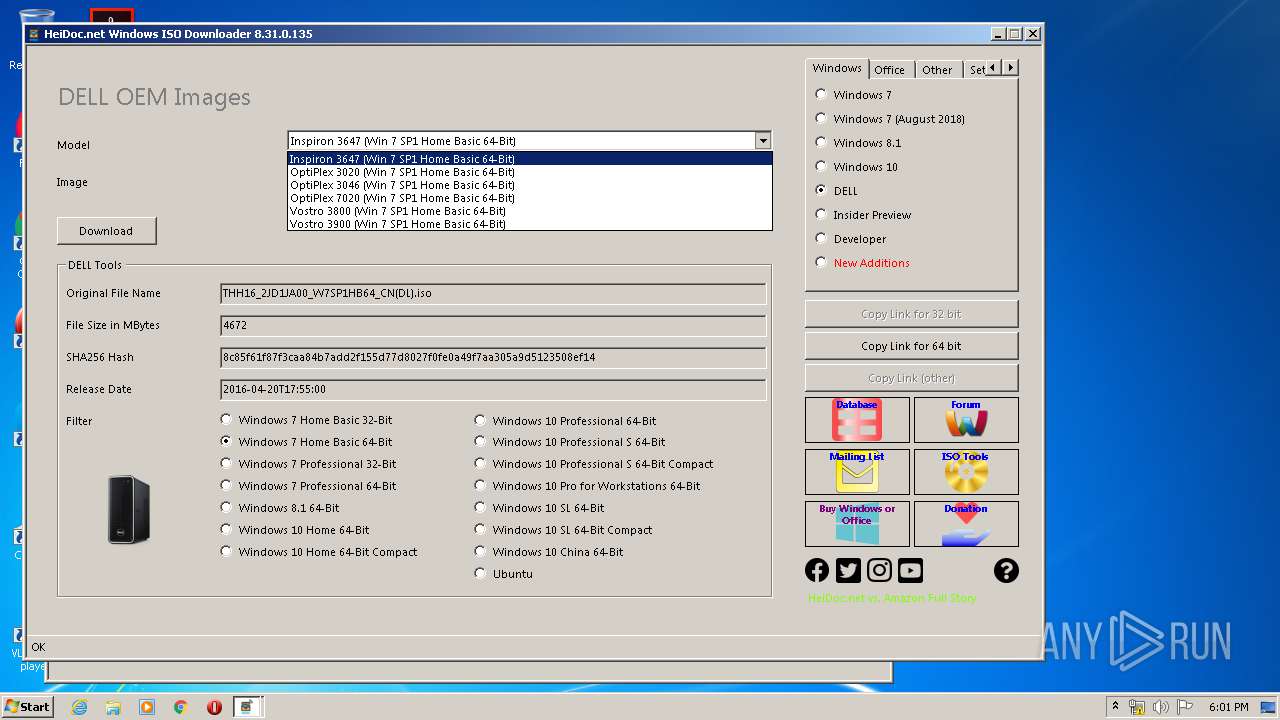This screenshot has width=1280, height=720.
Task: Choose Vostro 3900 from Model list
Action: [530, 224]
